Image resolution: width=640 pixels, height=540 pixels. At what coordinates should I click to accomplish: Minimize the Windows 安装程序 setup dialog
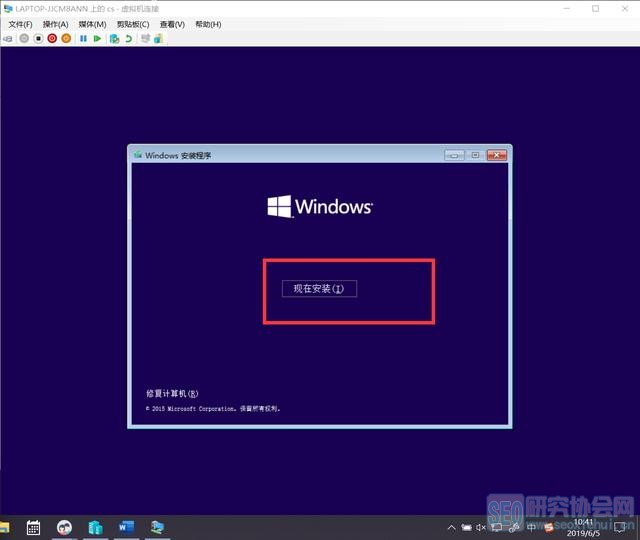454,155
